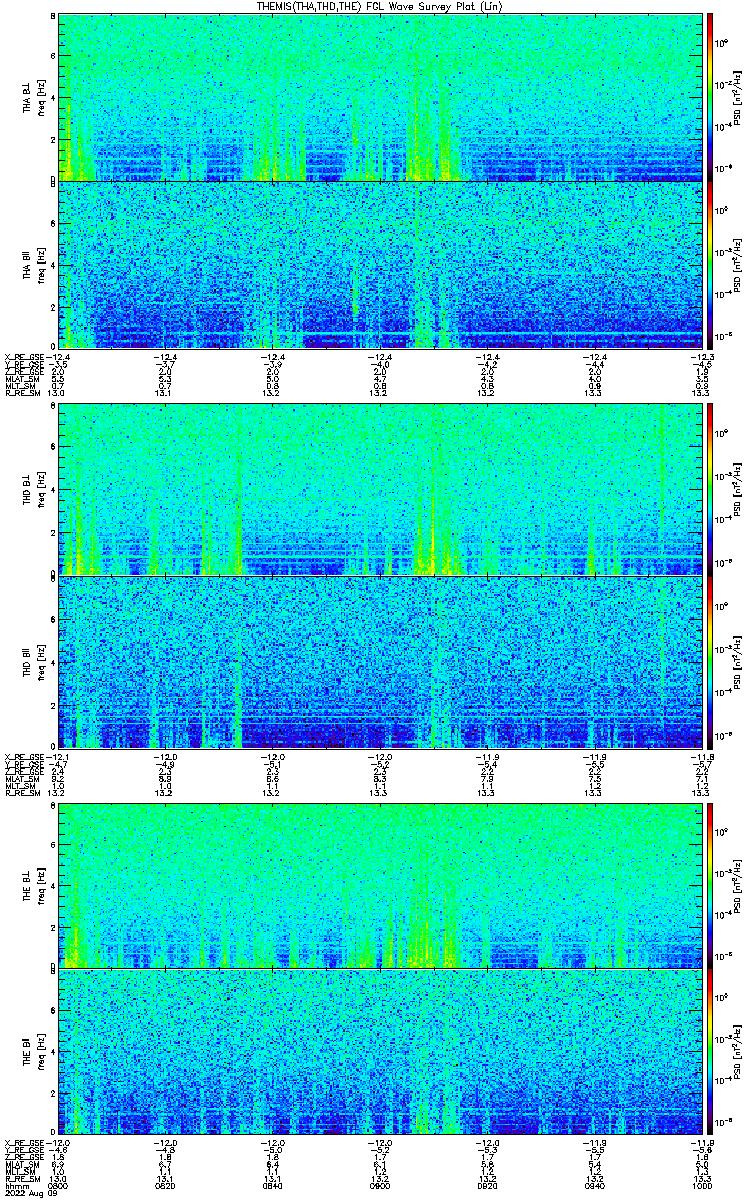Click the PSD color bar beside THA B-perpendicular
This screenshot has width=750, height=1200.
pos(711,97)
